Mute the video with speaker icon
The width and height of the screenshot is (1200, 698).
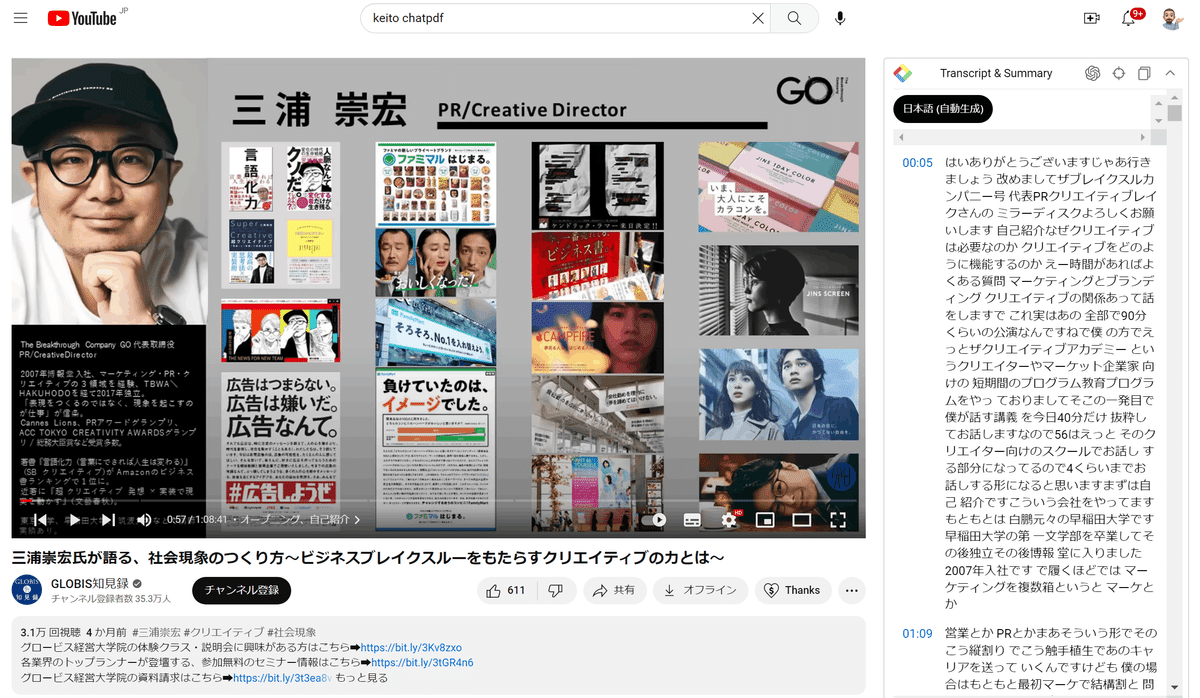[143, 520]
